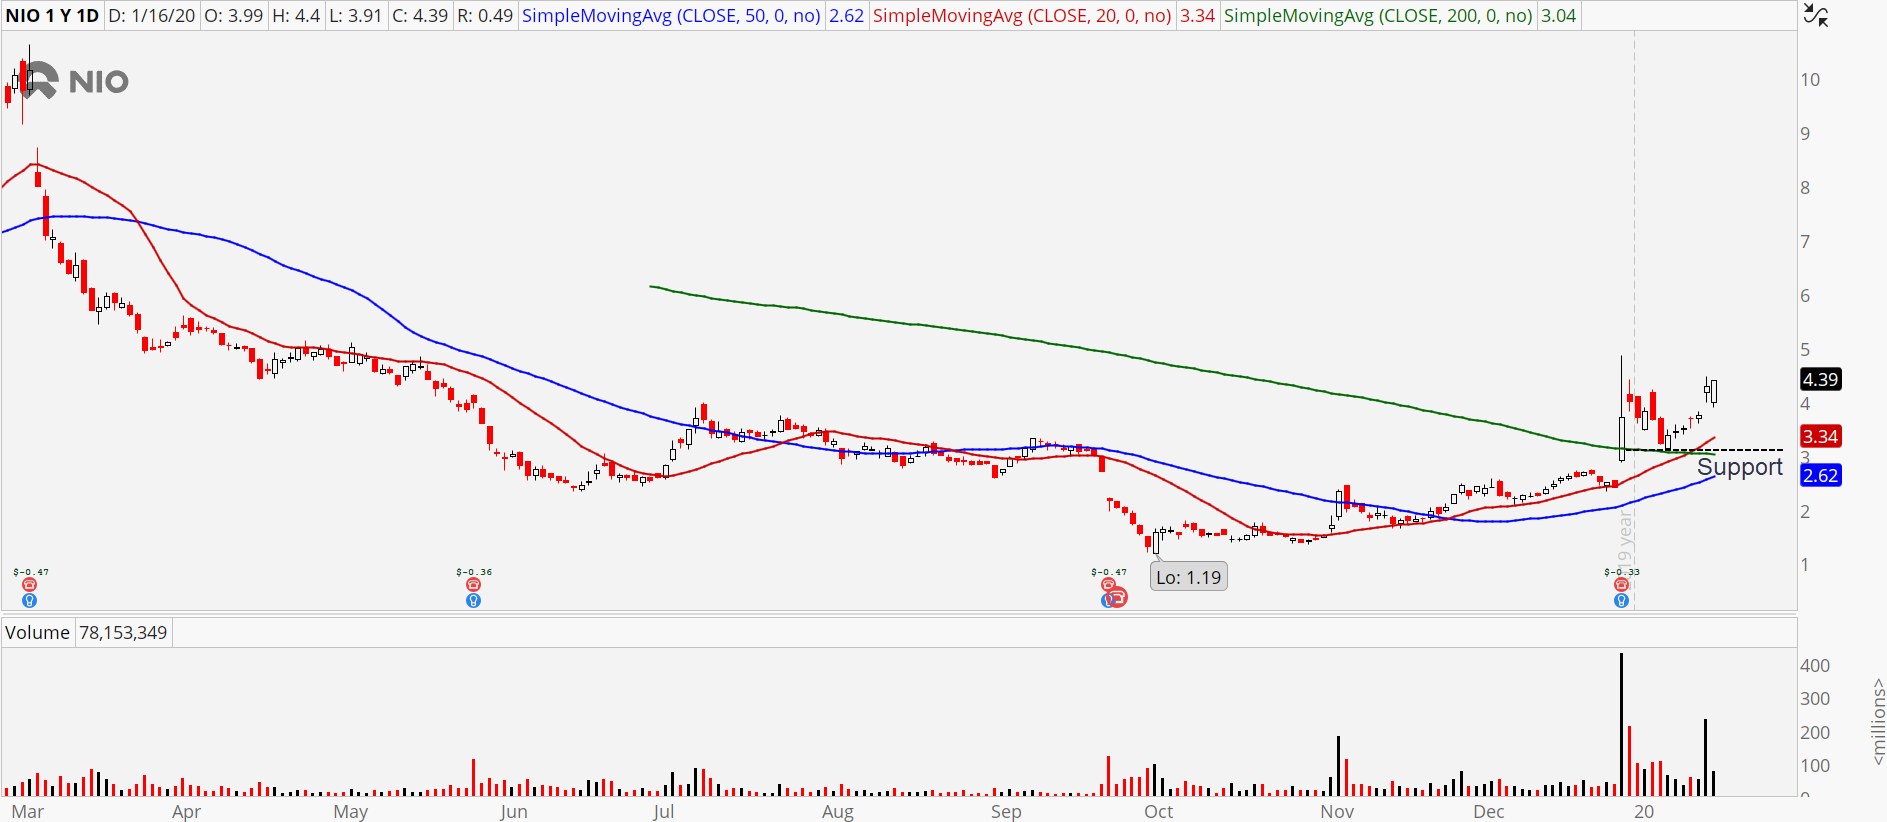Select the red SimpleMovingAvg 20 study label
1887x822 pixels.
[x=1022, y=16]
